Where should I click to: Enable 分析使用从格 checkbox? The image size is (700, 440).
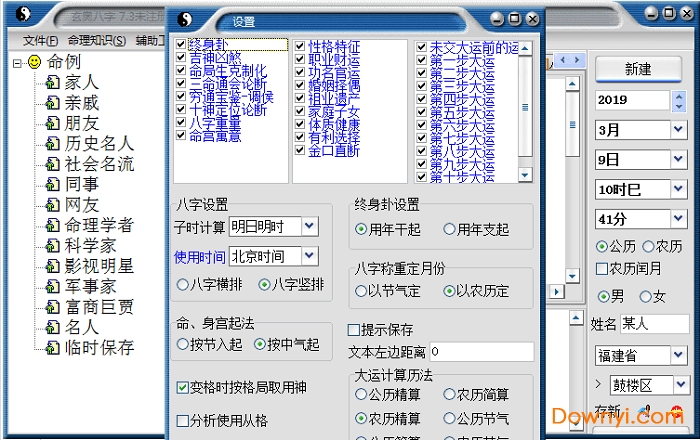182,420
